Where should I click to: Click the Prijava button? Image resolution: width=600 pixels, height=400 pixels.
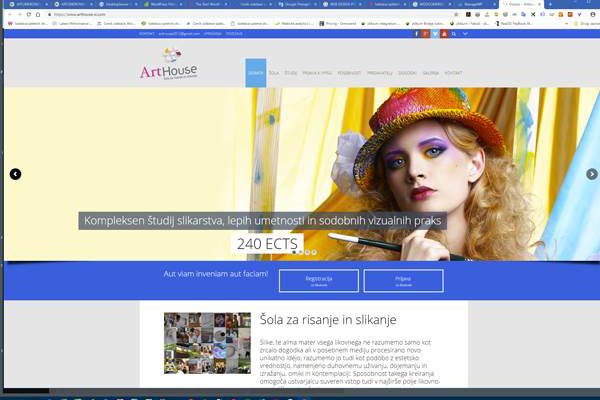[x=403, y=281]
